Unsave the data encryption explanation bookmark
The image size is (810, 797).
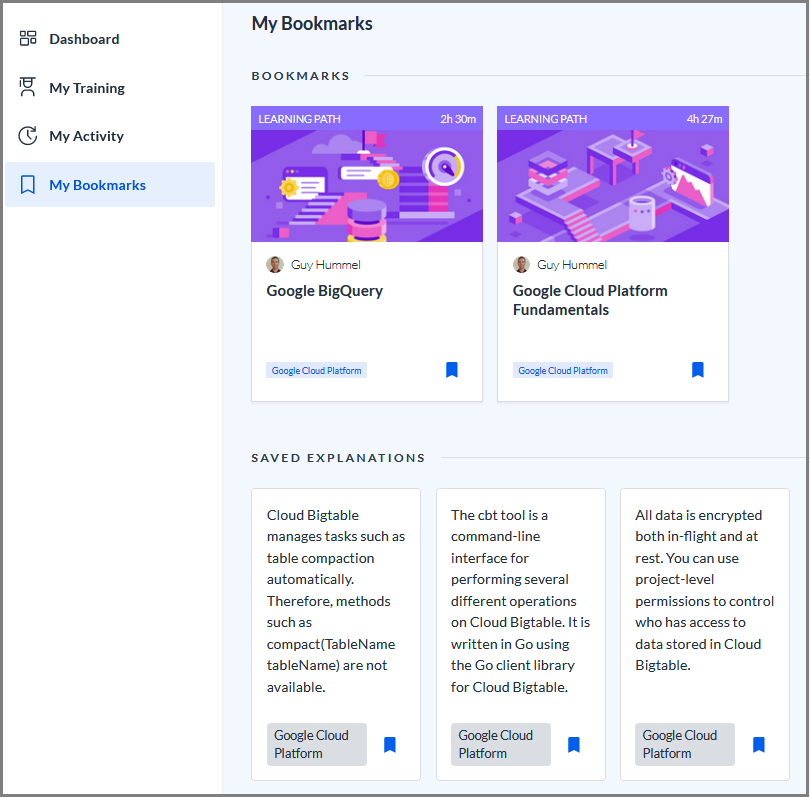tap(758, 744)
